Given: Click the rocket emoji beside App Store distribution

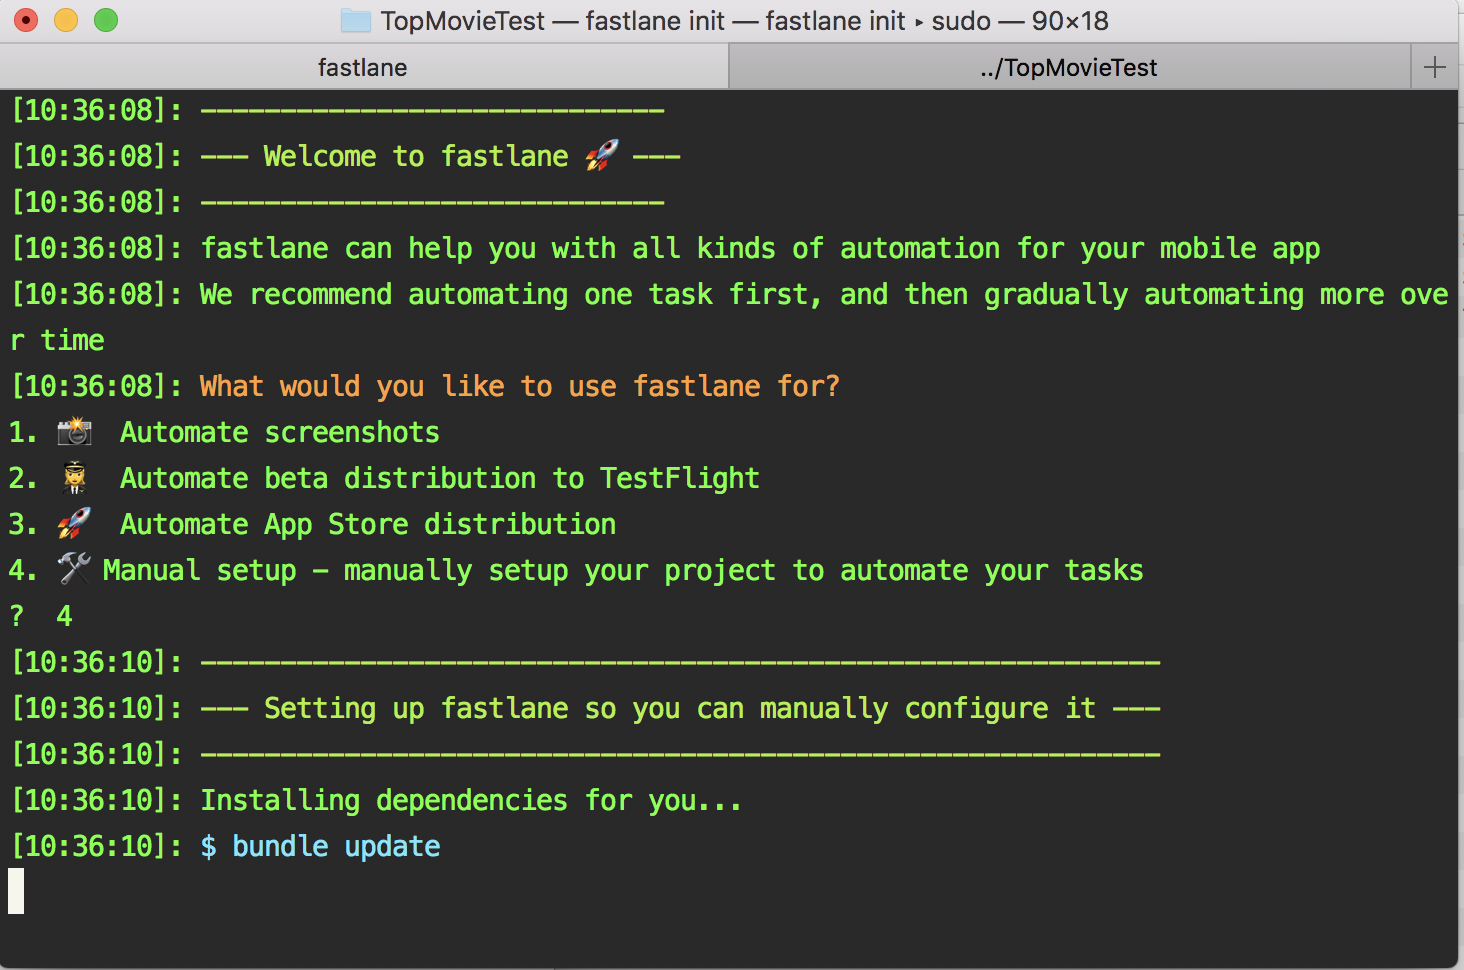Looking at the screenshot, I should pyautogui.click(x=74, y=523).
